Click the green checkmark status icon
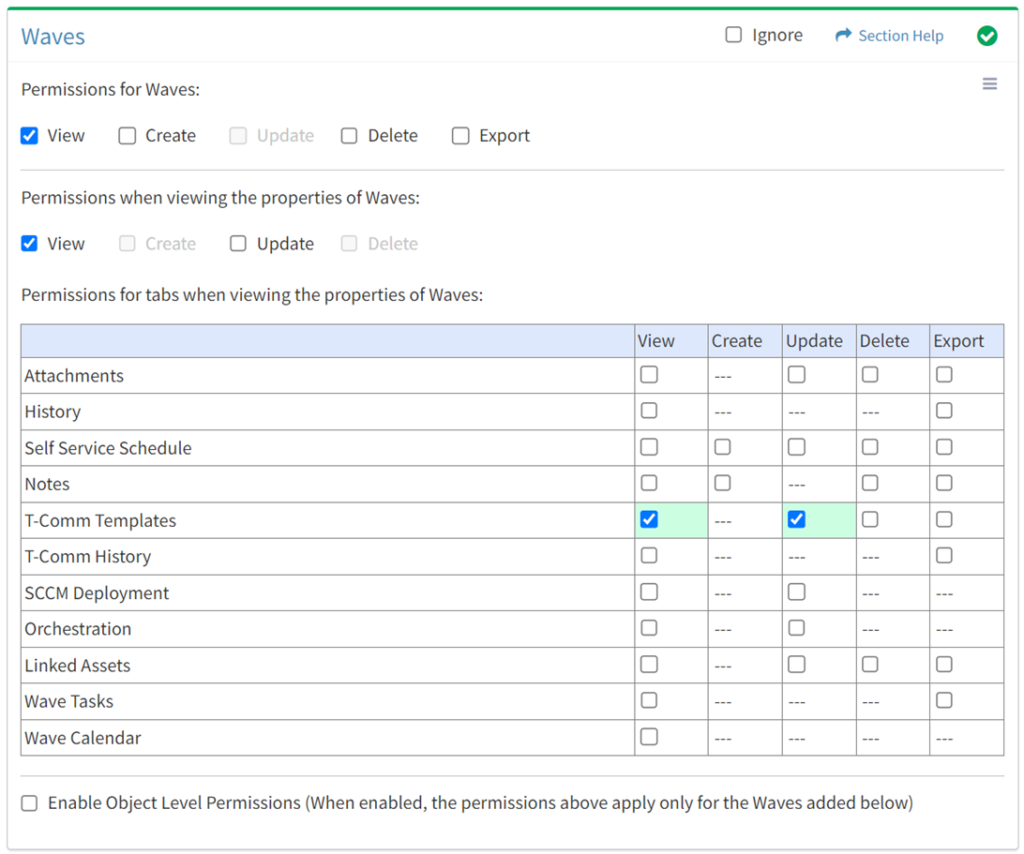Image resolution: width=1024 pixels, height=854 pixels. point(987,36)
